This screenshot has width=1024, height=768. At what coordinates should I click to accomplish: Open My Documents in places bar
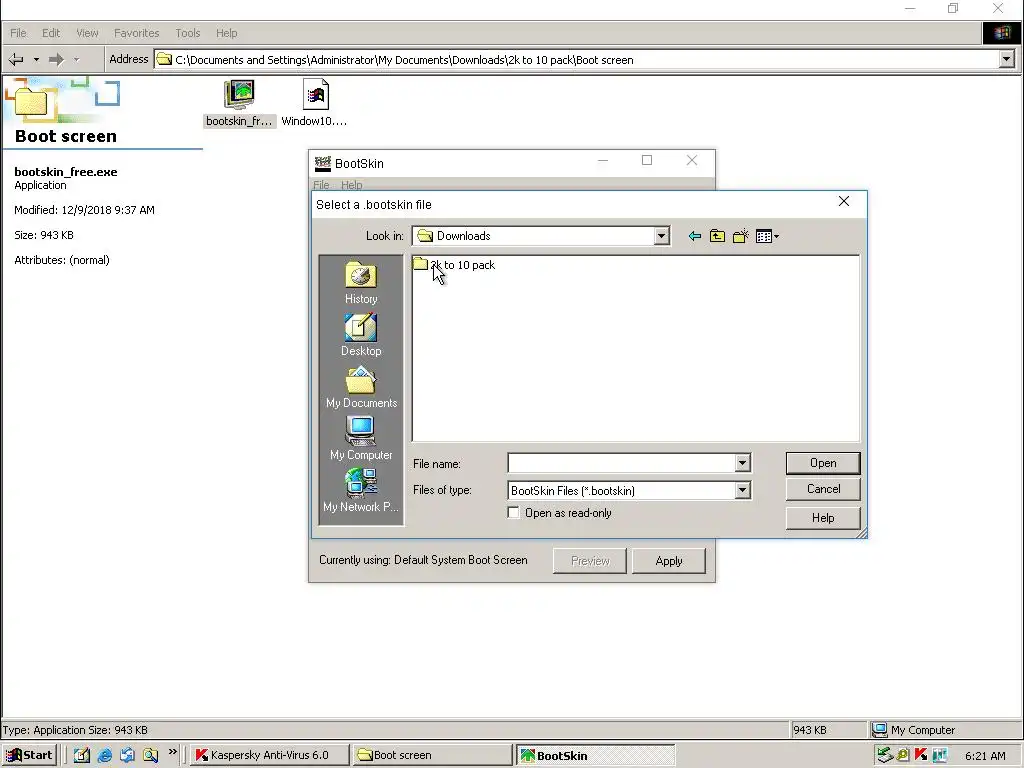[360, 387]
